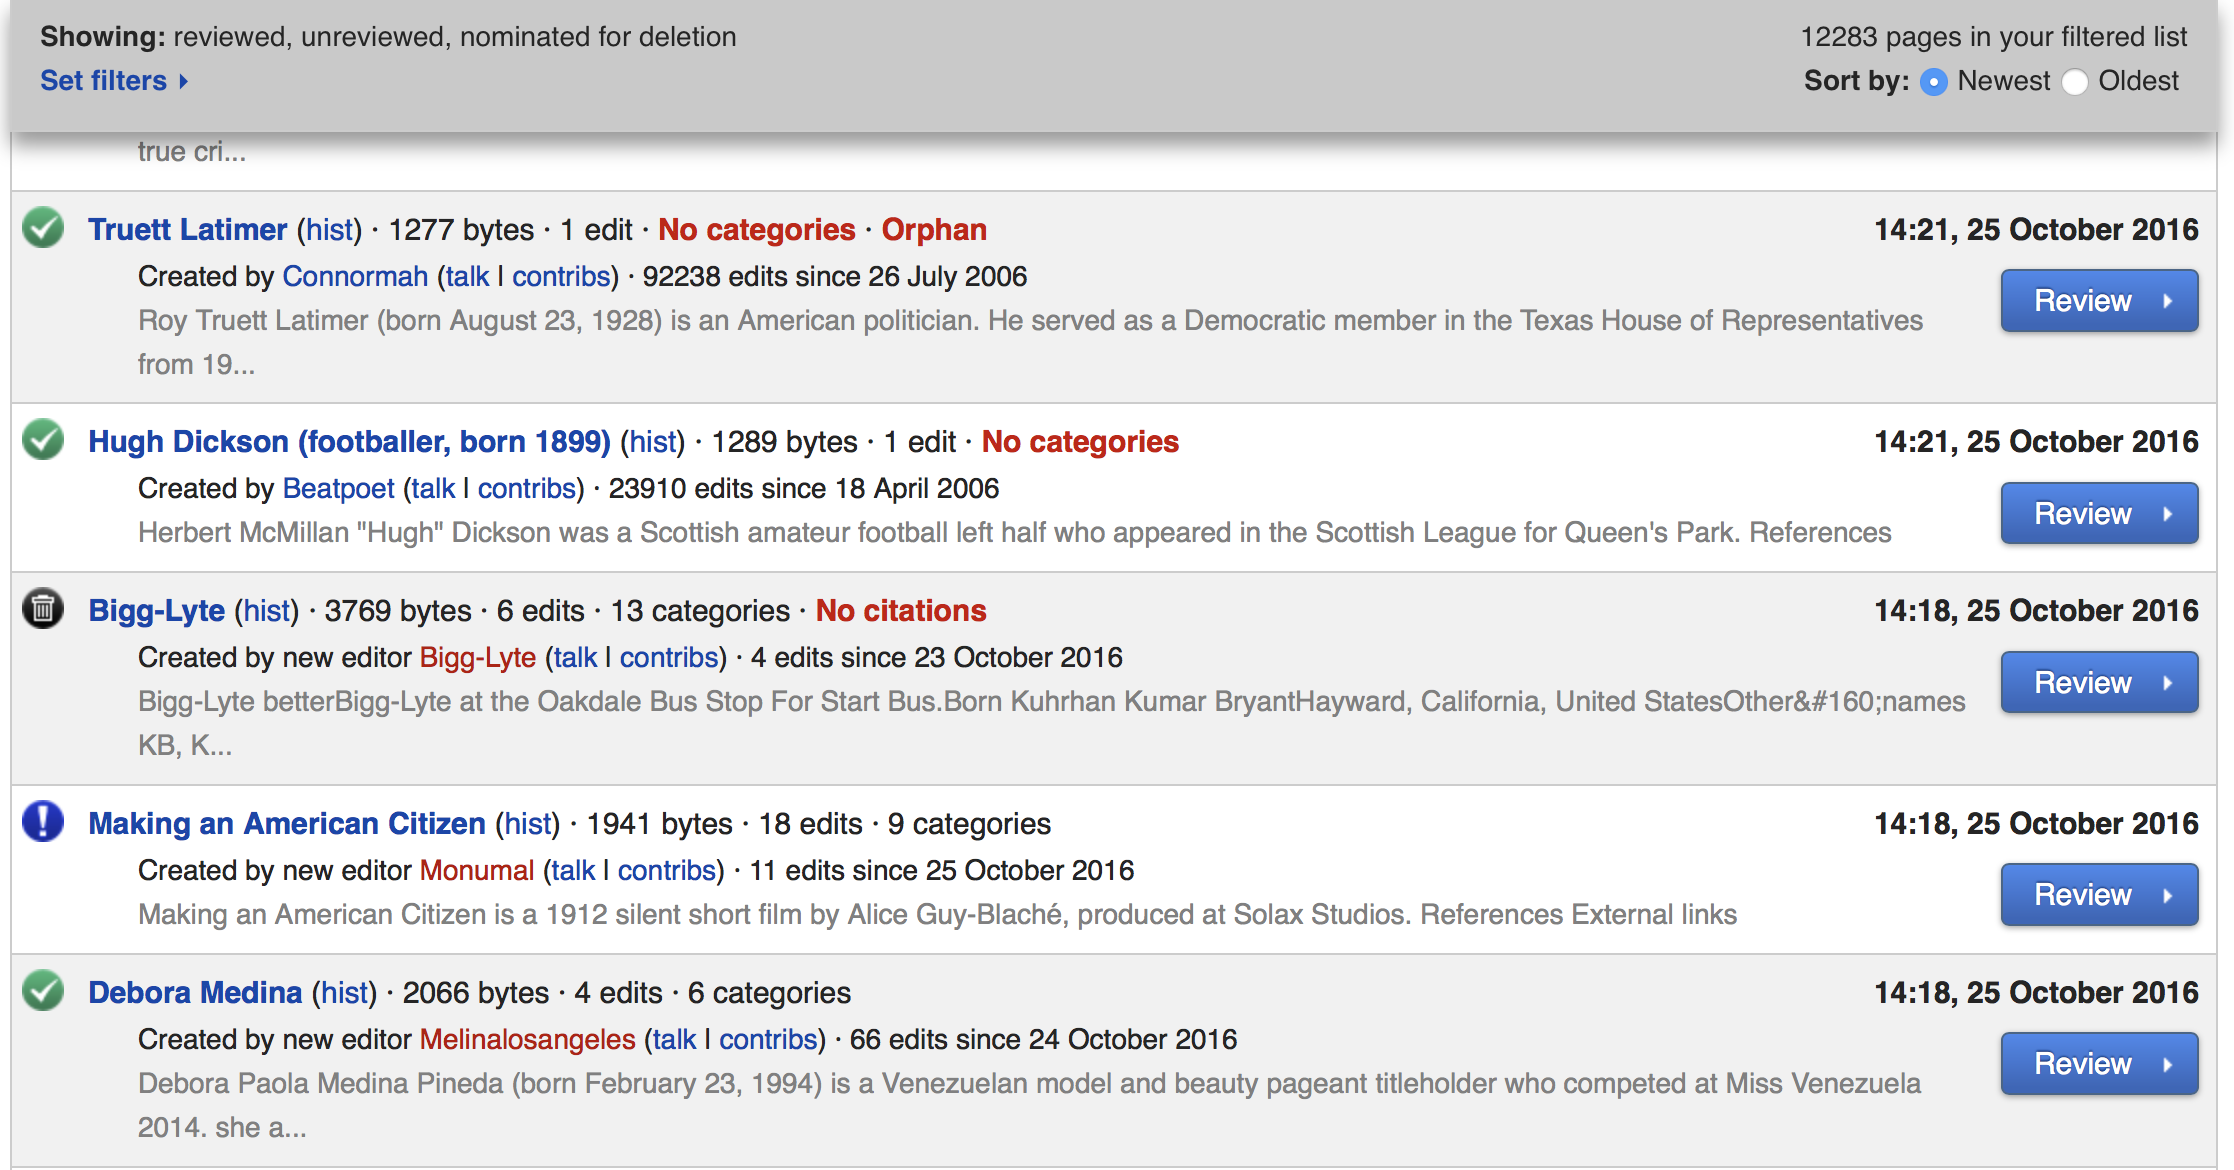The height and width of the screenshot is (1170, 2234).
Task: Open Beatpoet's user page
Action: tap(338, 488)
